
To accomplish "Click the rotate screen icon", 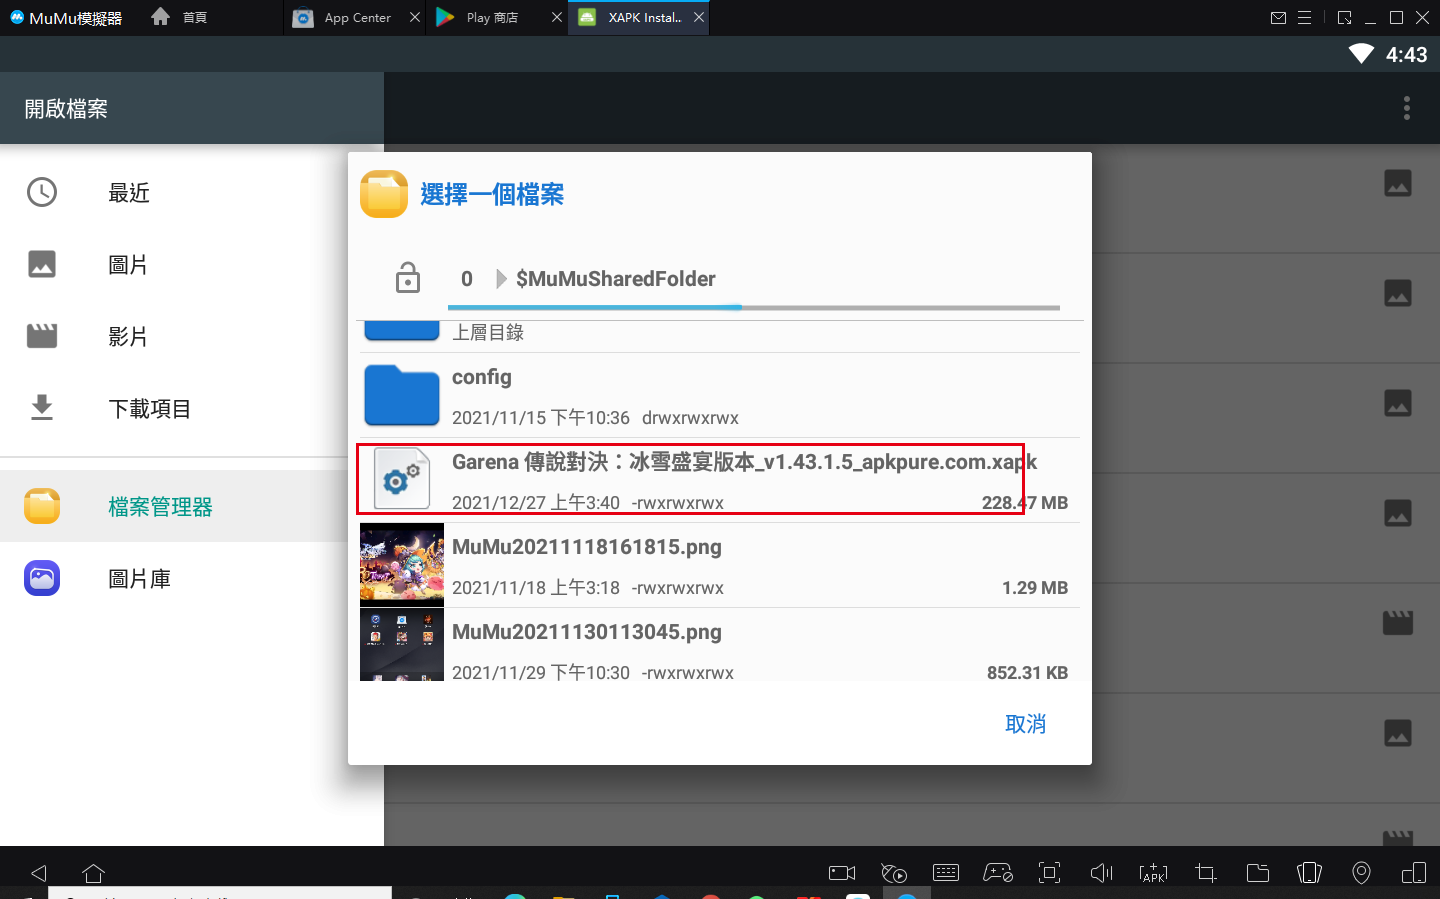I will point(1310,873).
